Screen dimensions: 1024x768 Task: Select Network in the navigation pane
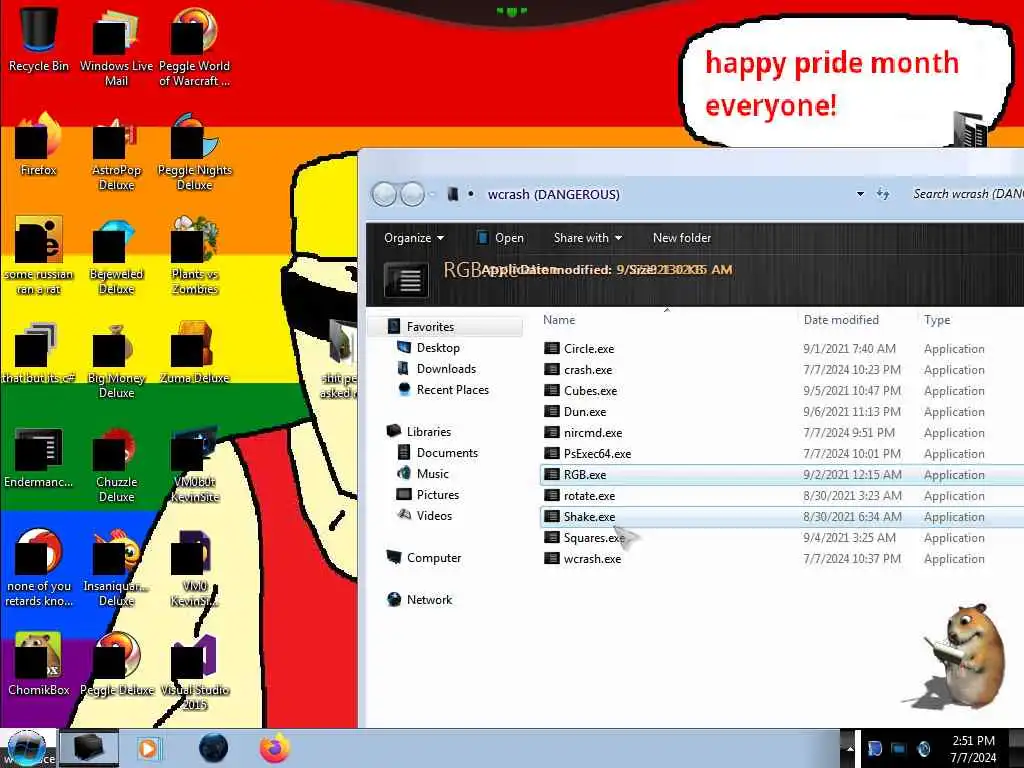click(429, 600)
